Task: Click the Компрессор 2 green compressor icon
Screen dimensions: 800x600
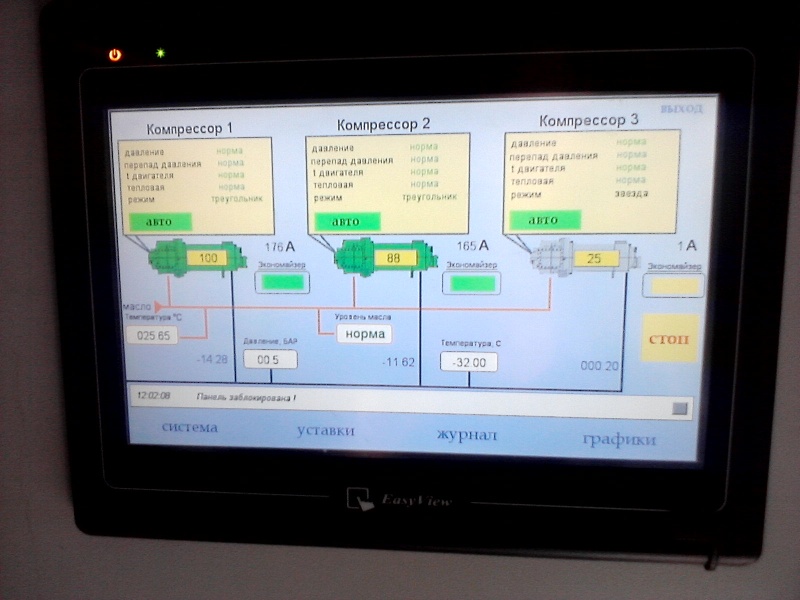Action: pyautogui.click(x=385, y=258)
